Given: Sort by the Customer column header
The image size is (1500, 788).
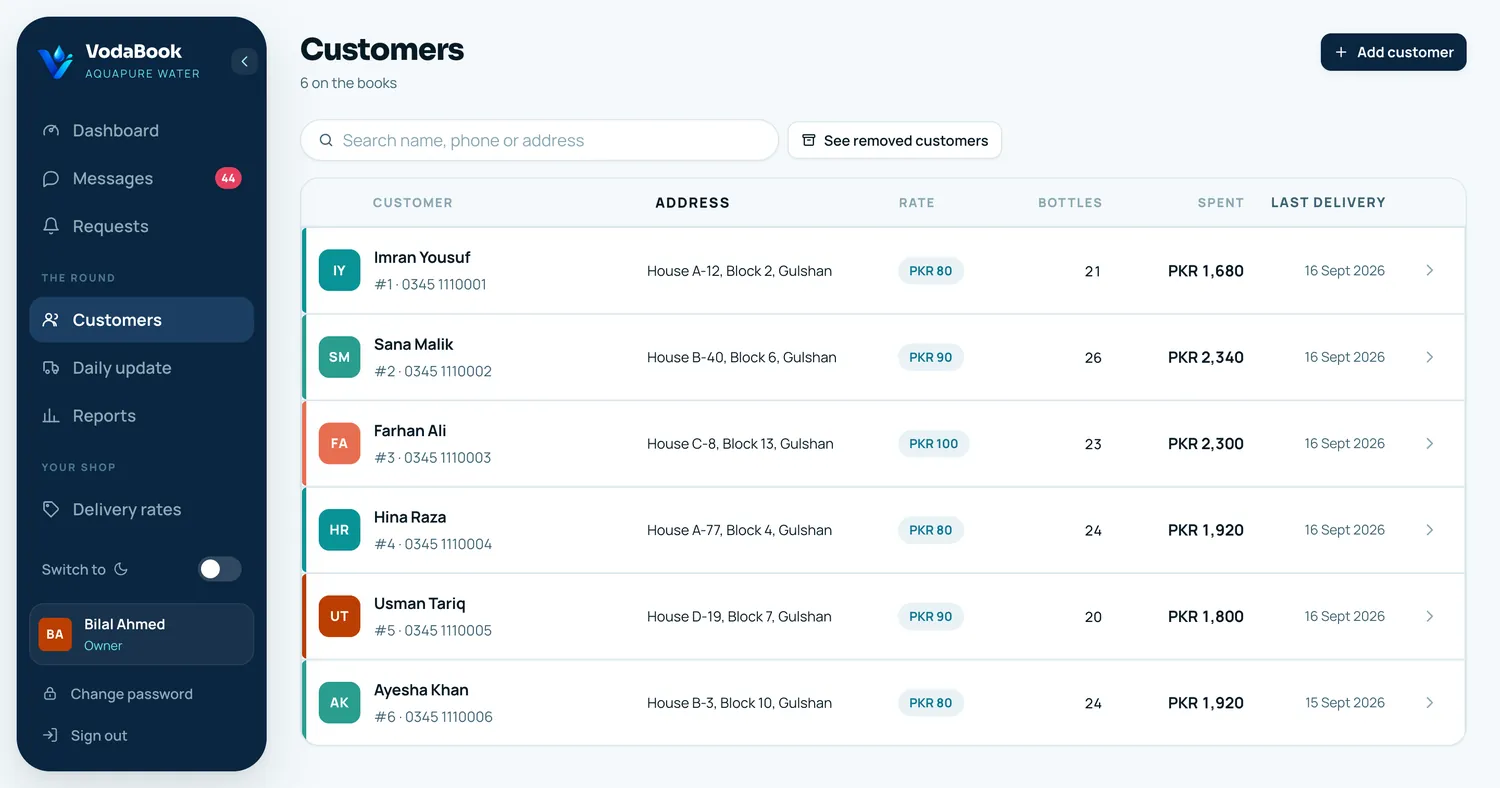Looking at the screenshot, I should pos(413,203).
